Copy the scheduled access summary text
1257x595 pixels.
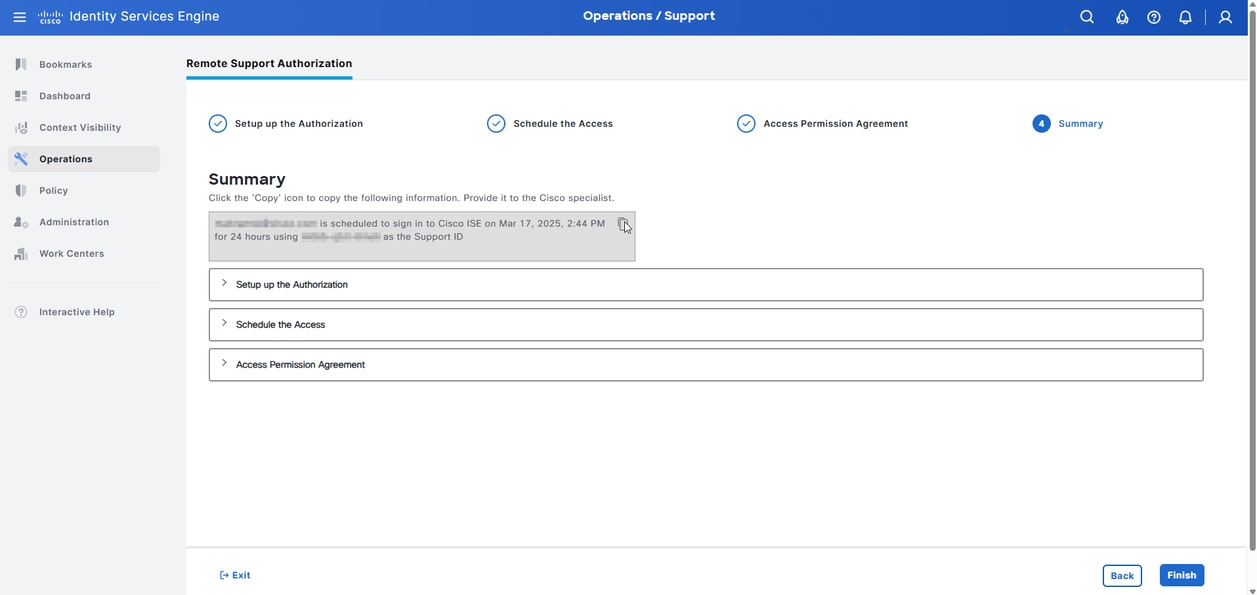[x=622, y=223]
